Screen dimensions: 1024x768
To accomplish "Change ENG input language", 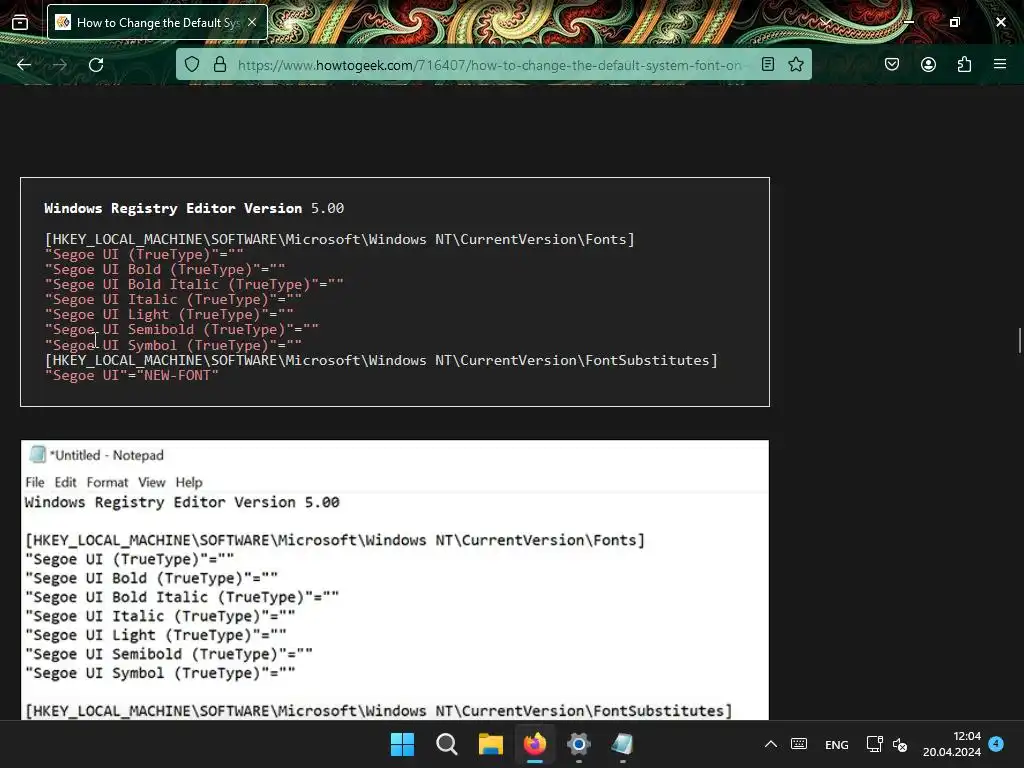I will pyautogui.click(x=837, y=744).
